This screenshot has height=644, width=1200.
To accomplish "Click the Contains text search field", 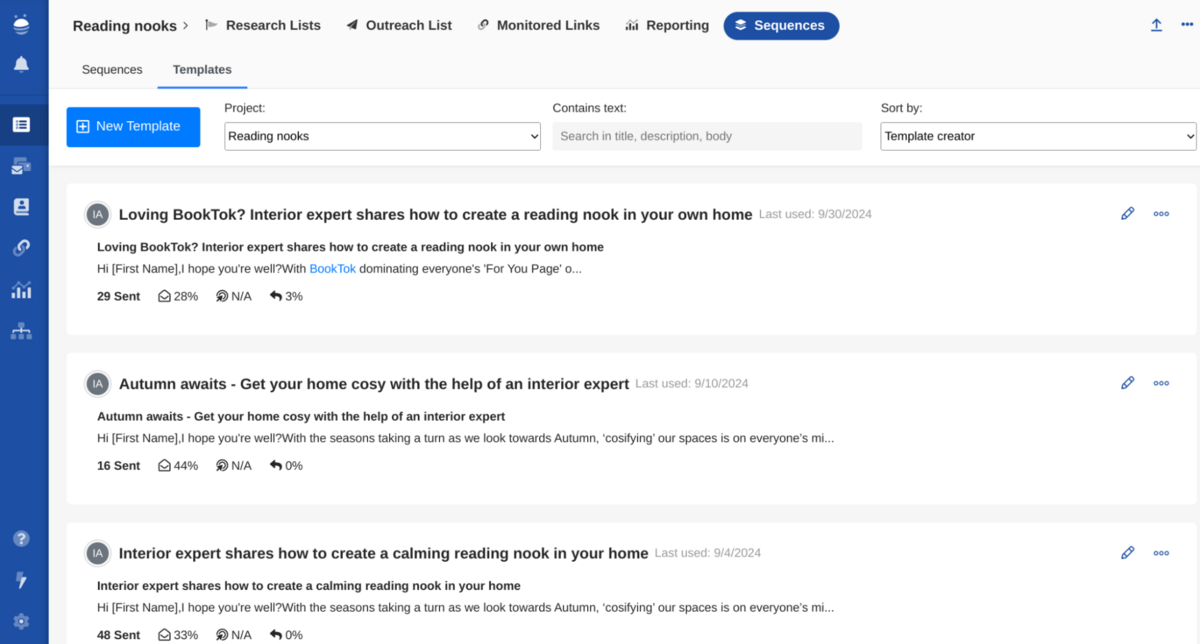I will (706, 136).
